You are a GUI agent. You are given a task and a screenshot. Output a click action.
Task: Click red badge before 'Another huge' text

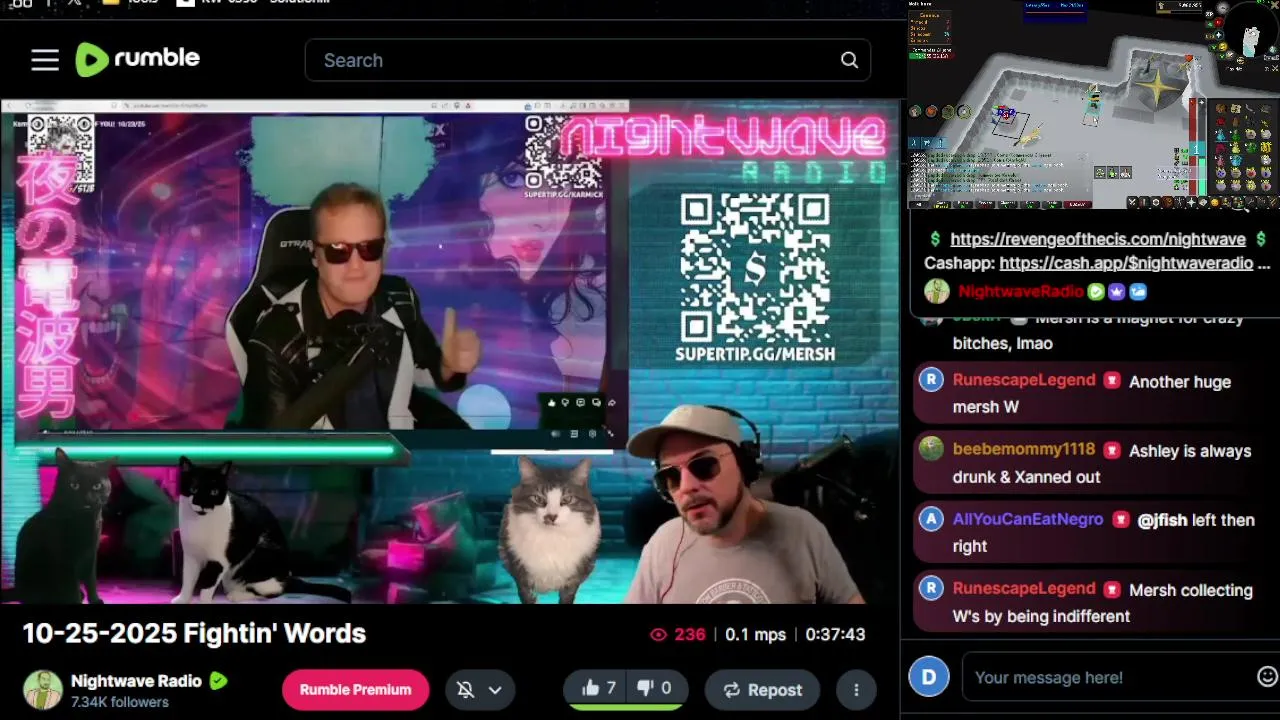point(1112,381)
